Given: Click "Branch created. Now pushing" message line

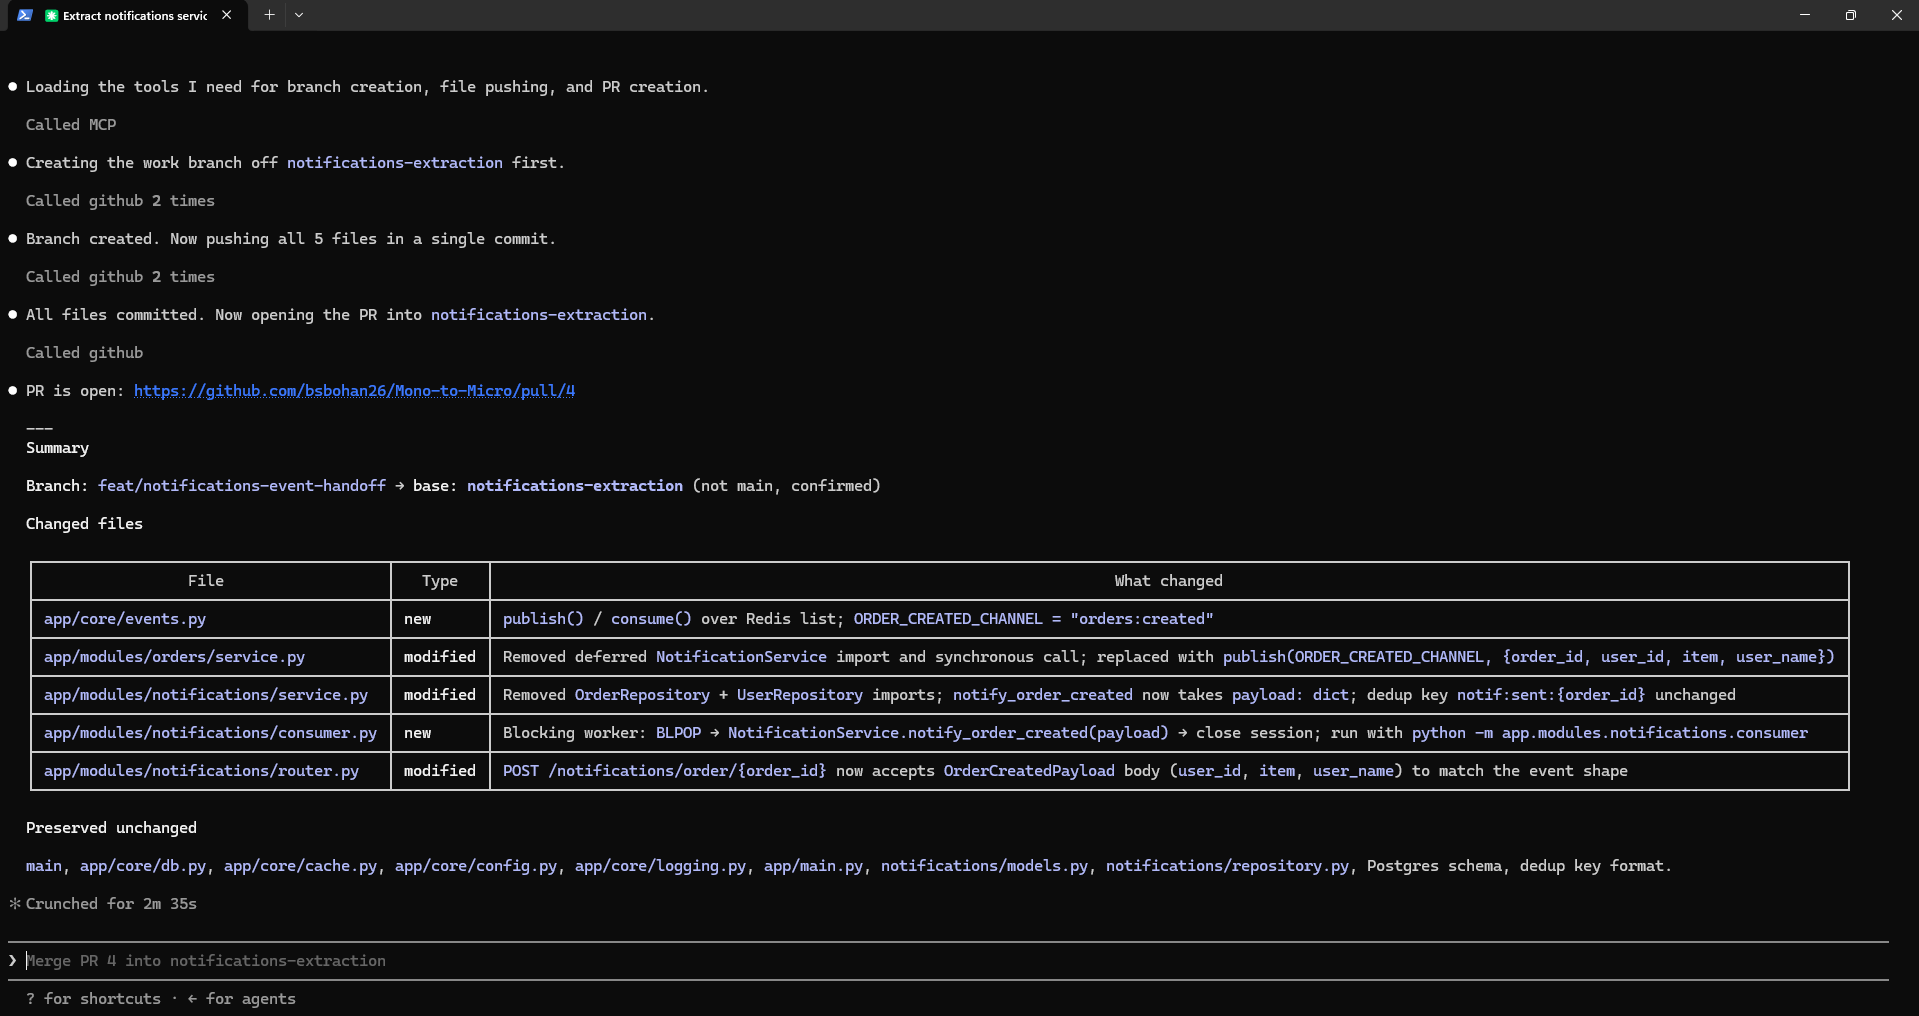Looking at the screenshot, I should (291, 239).
